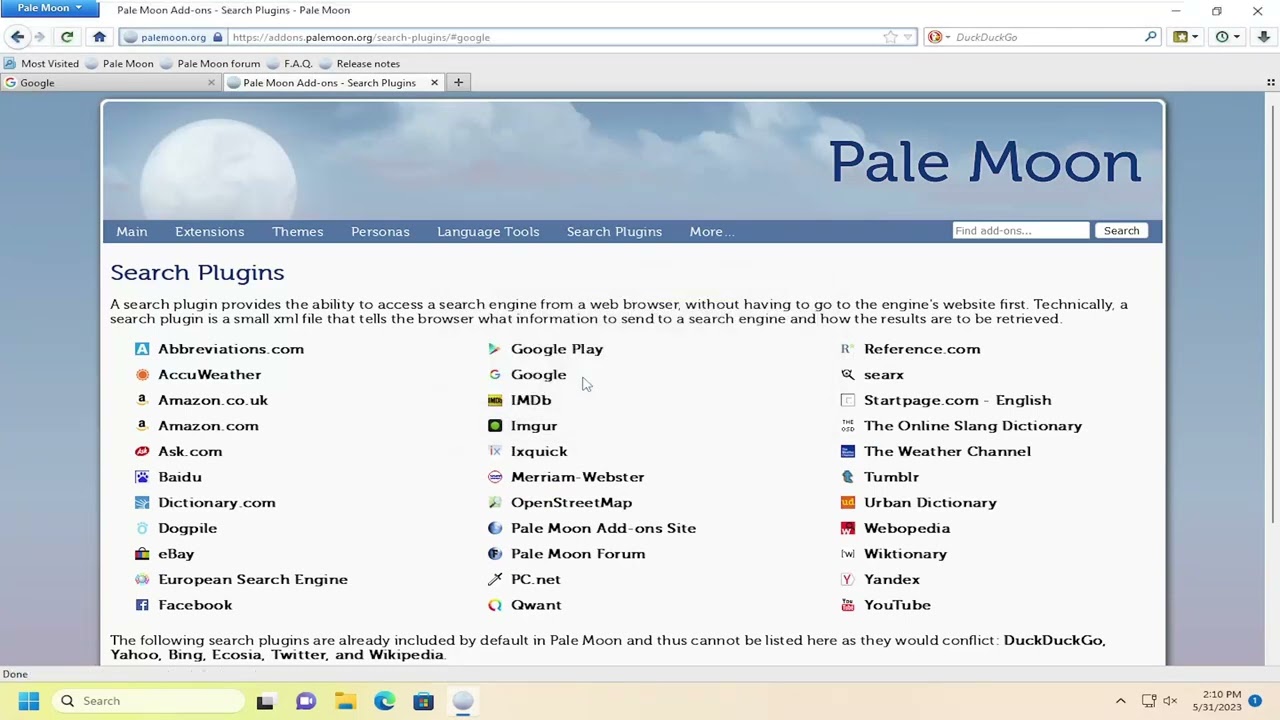Expand the address bar history dropdown arrow
Screen dimensions: 1280x720
point(908,37)
